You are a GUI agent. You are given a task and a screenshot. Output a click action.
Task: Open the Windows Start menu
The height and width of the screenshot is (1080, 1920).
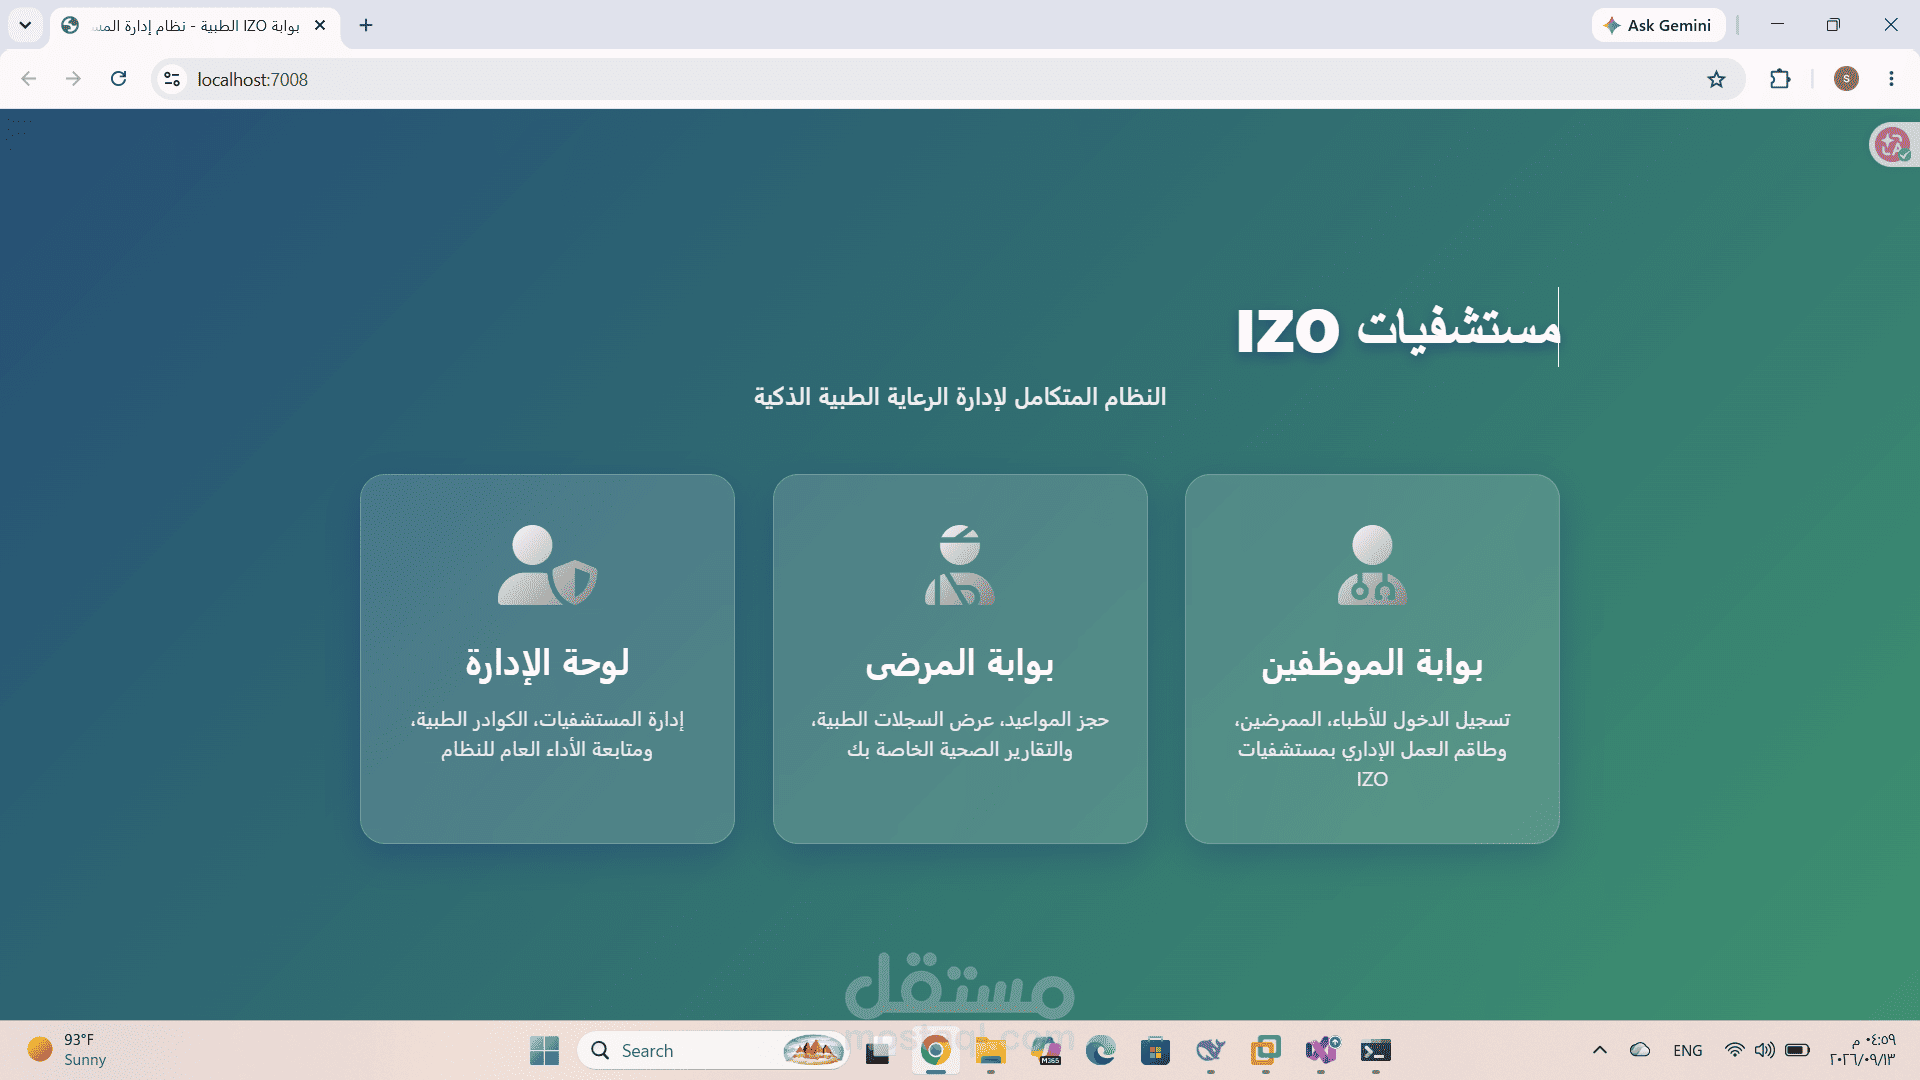point(544,1051)
